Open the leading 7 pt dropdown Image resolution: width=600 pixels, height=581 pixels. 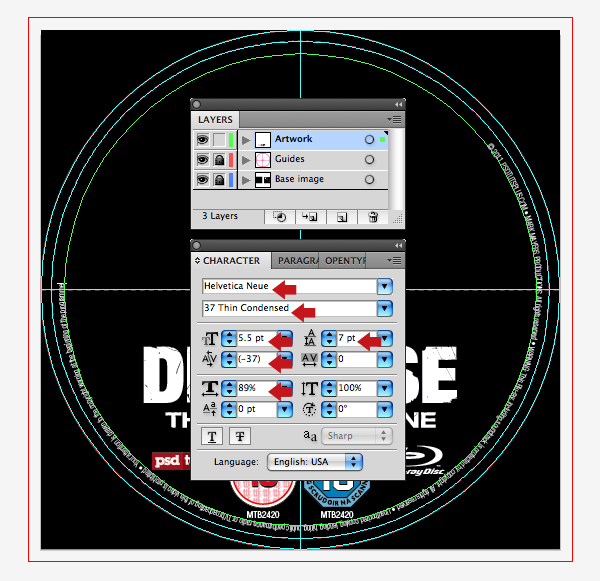[x=385, y=338]
